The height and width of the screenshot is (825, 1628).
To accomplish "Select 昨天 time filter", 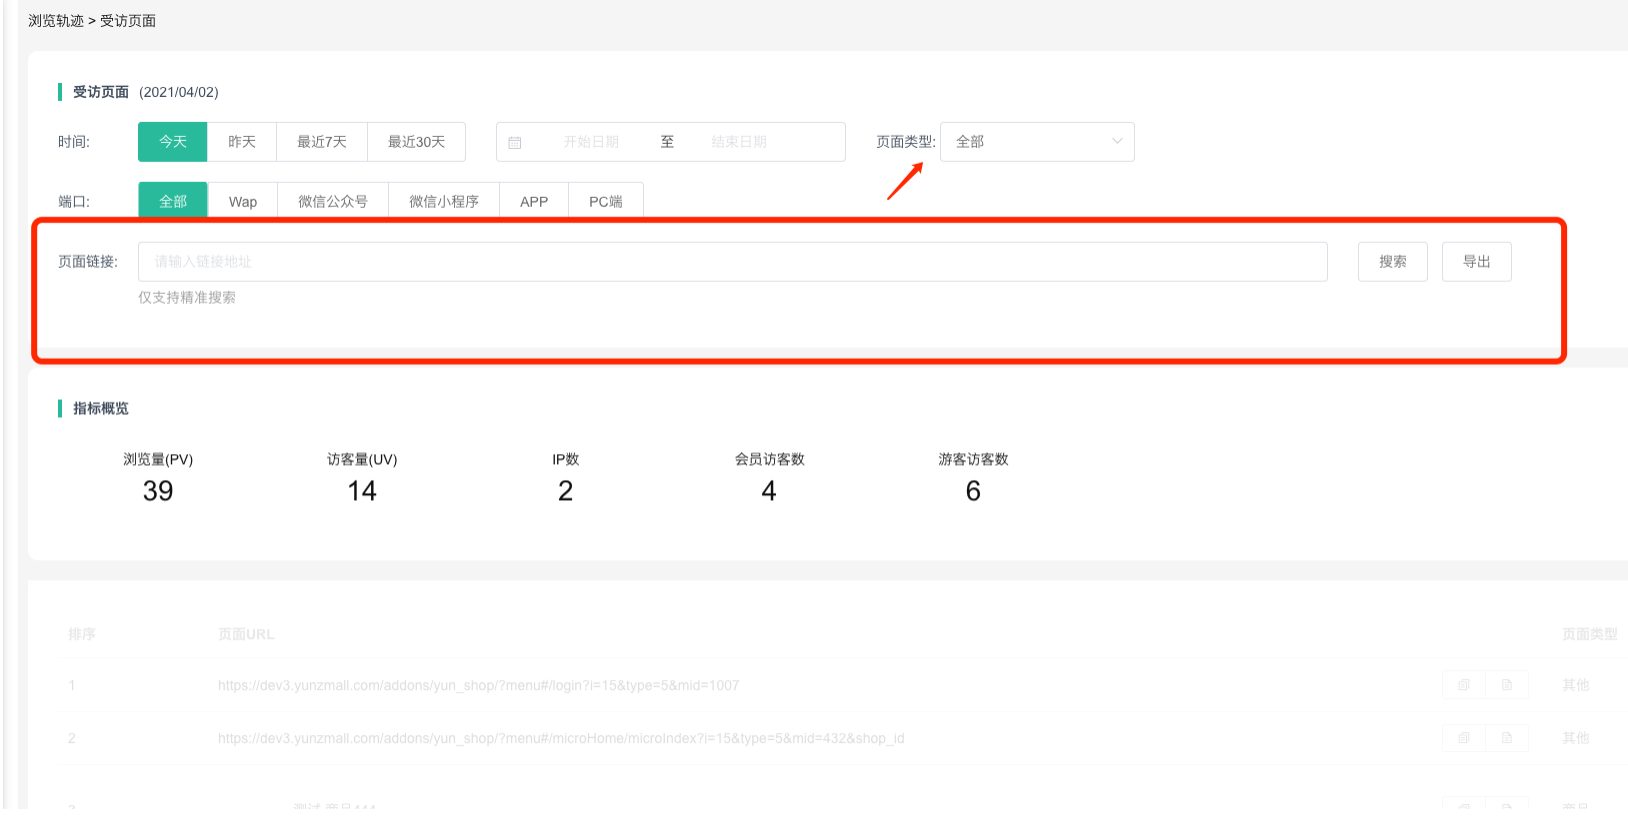I will click(242, 142).
